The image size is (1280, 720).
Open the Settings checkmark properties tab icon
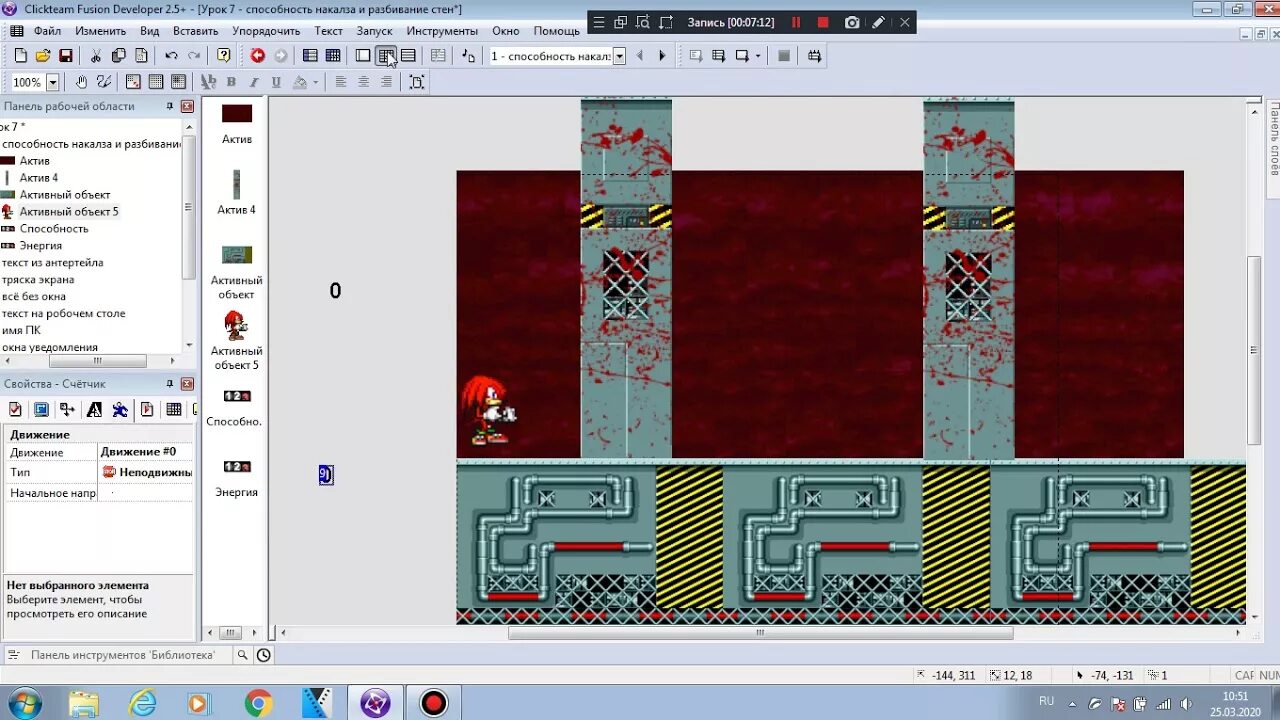[x=15, y=409]
